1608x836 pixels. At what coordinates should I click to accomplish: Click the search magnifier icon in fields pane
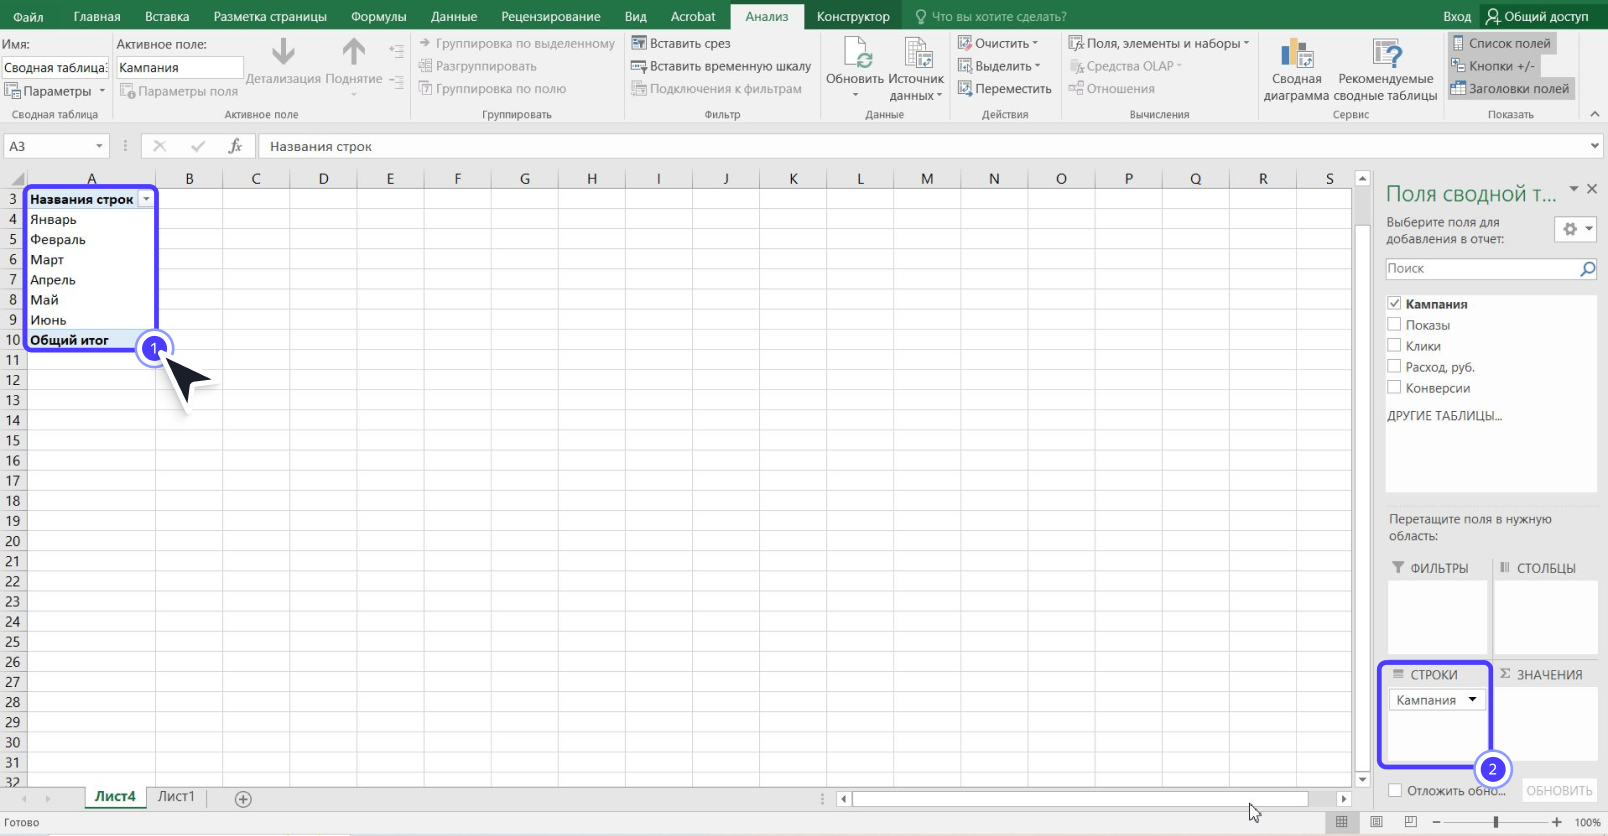(1587, 269)
